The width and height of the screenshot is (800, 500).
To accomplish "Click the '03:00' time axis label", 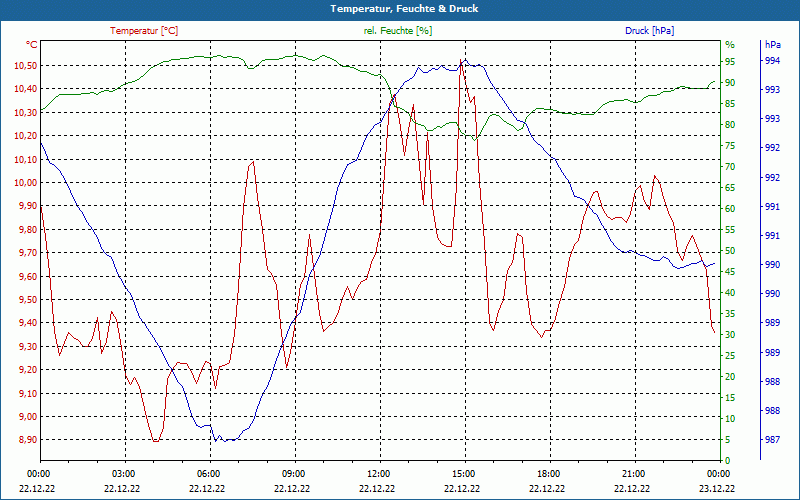I will click(124, 473).
